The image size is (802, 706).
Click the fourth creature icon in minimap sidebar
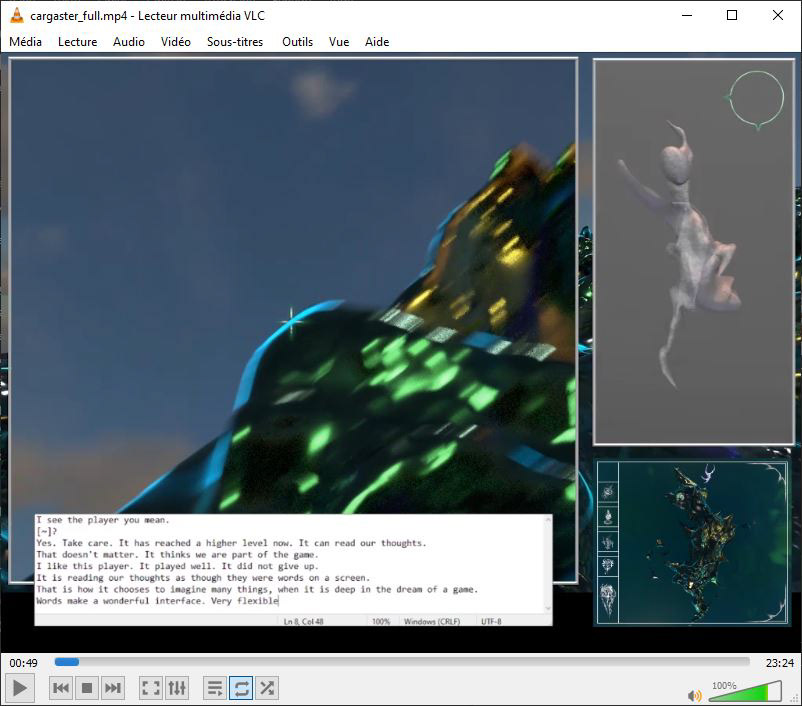coord(608,565)
